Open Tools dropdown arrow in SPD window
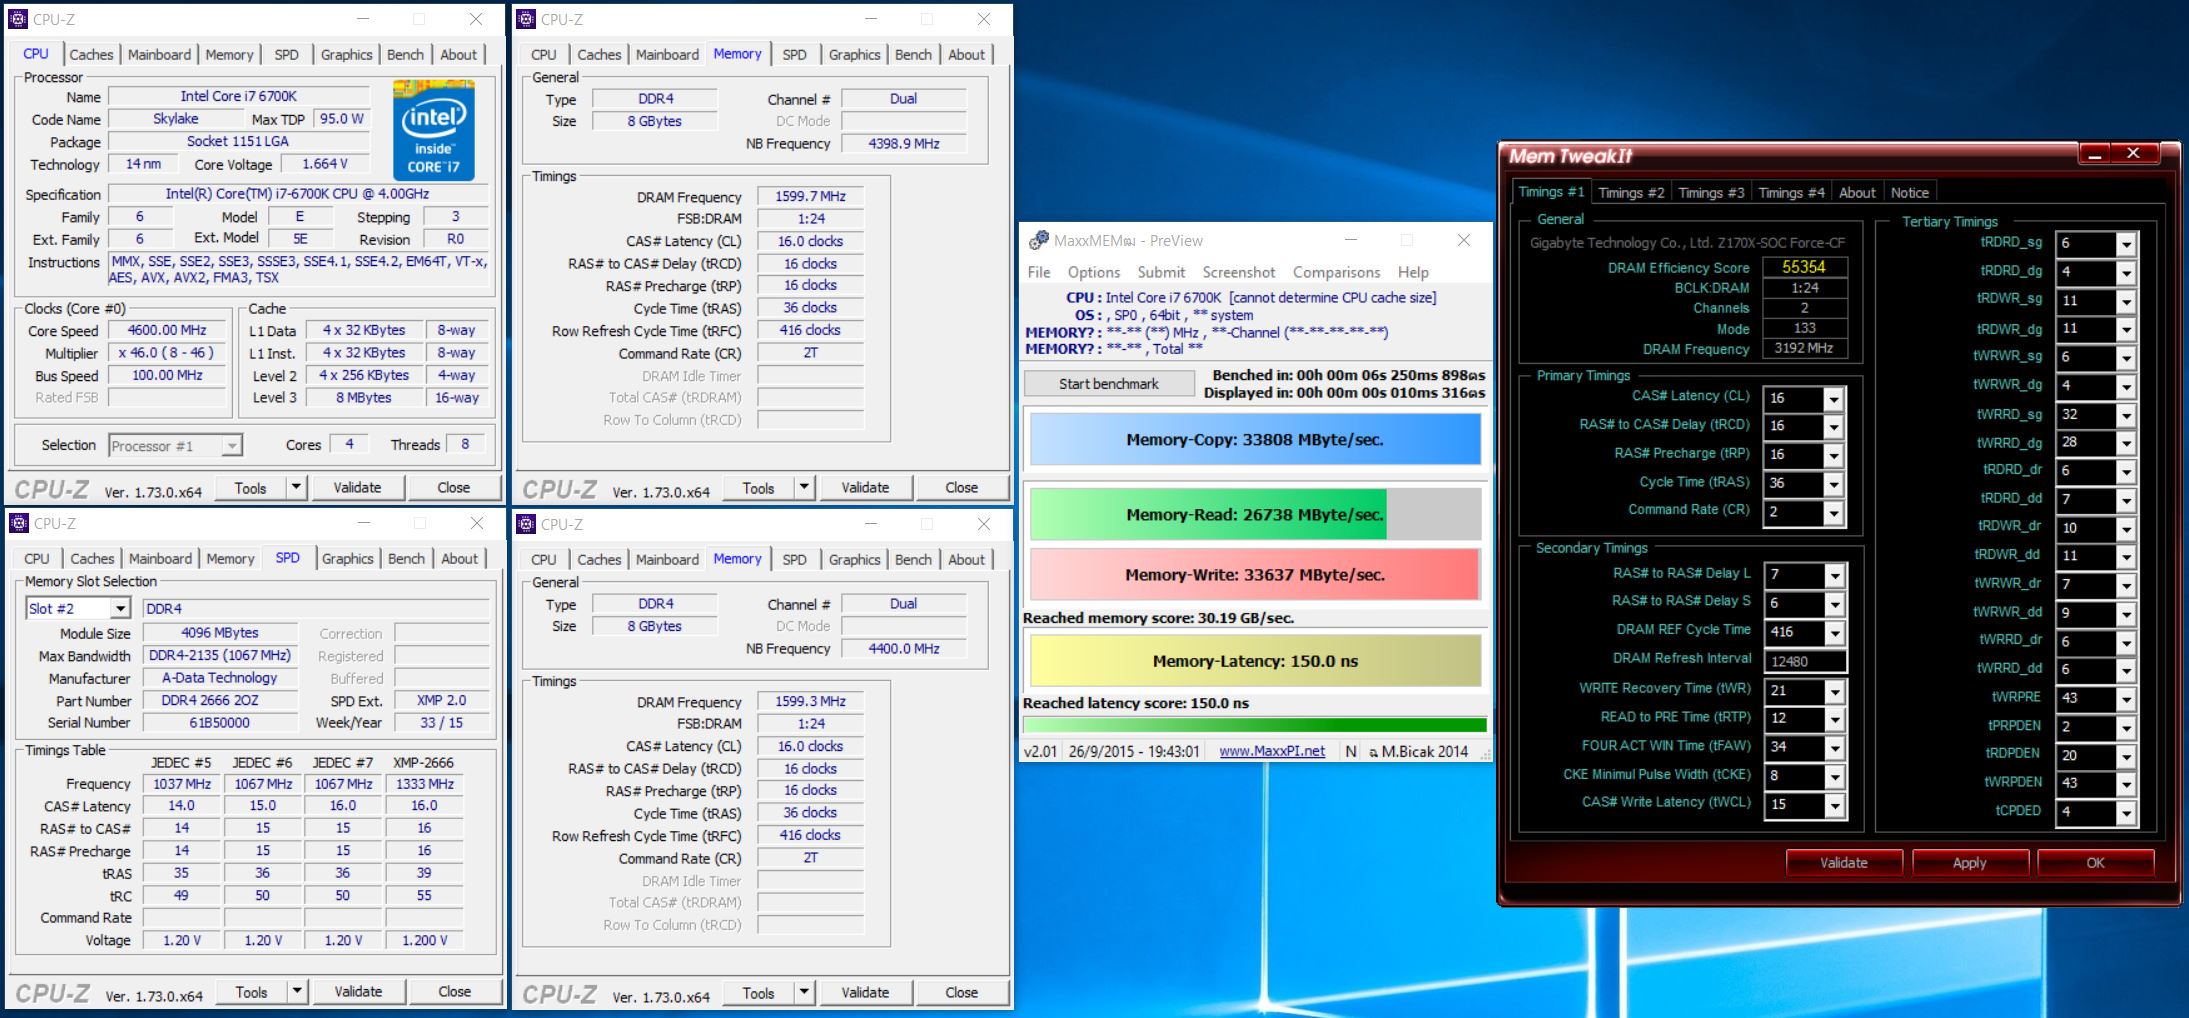Viewport: 2189px width, 1018px height. click(x=297, y=991)
